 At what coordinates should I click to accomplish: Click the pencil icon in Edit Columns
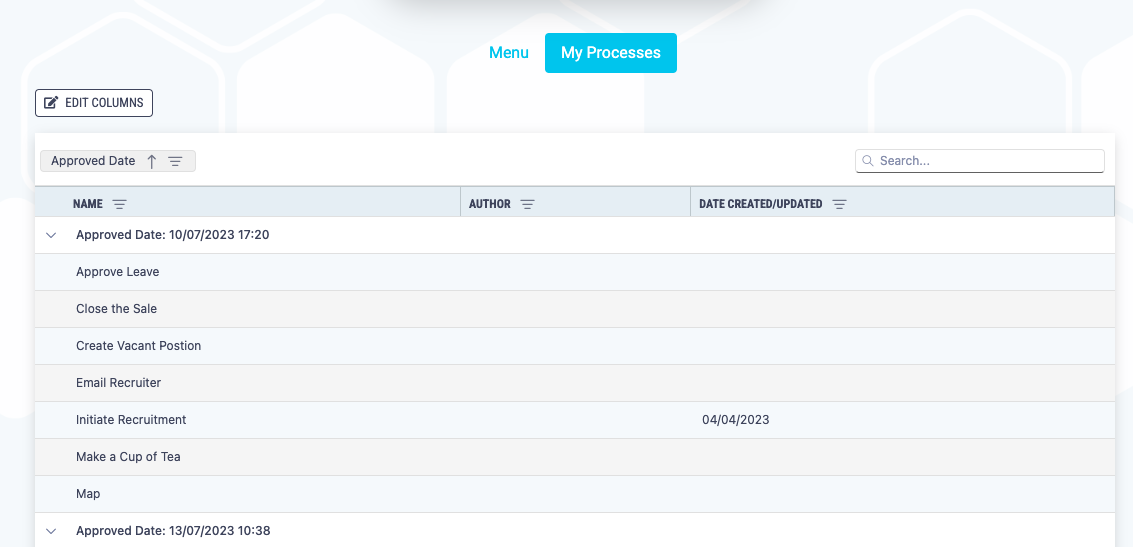coord(51,103)
